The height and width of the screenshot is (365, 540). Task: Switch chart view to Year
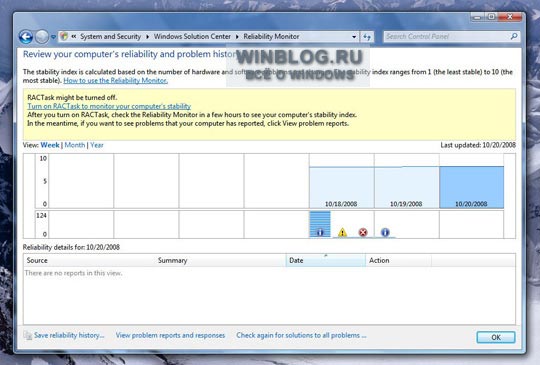(97, 145)
